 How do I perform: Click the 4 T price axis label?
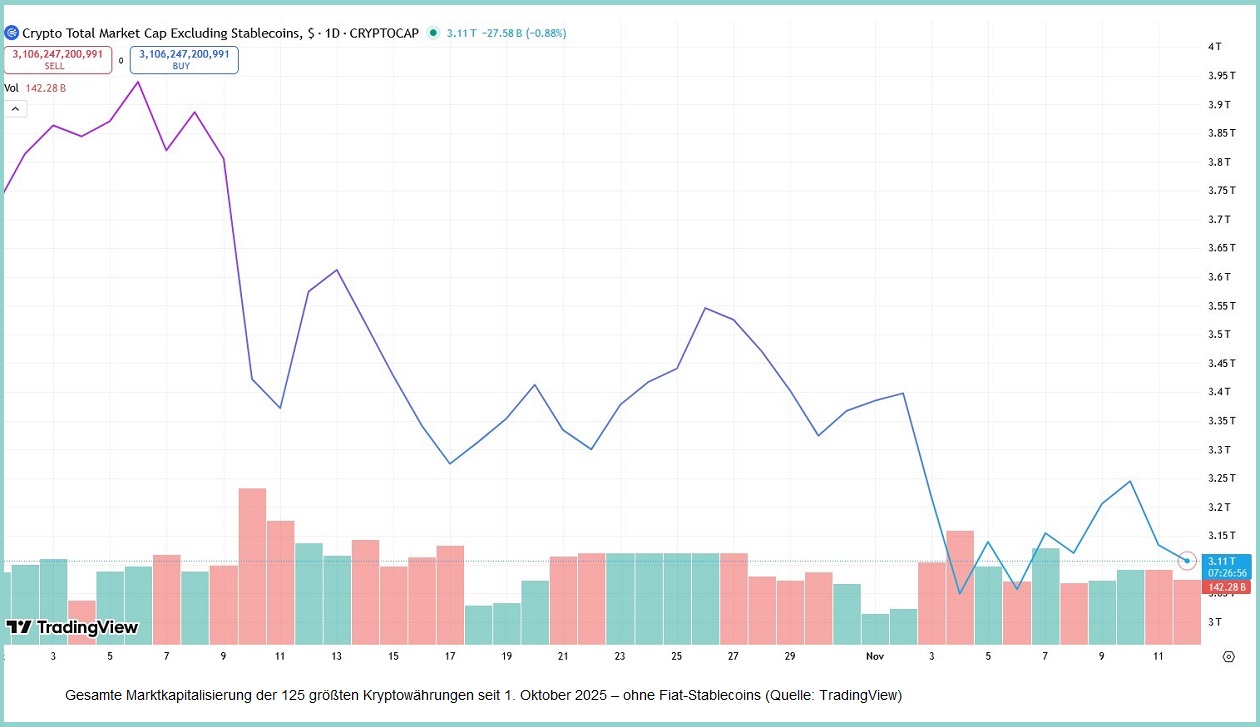(x=1214, y=47)
